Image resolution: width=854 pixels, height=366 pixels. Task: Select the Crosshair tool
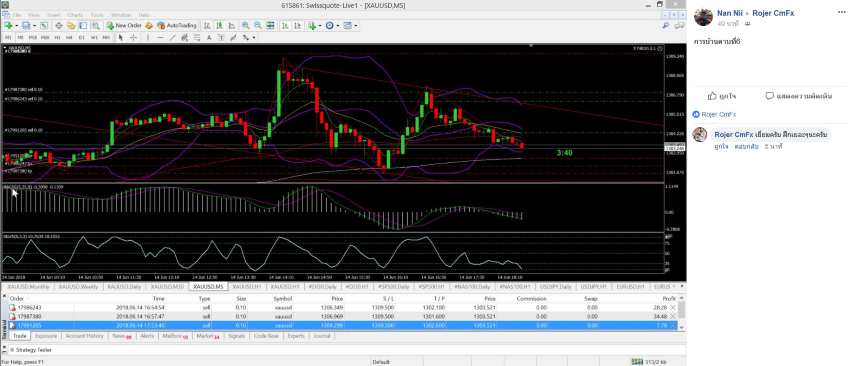coord(133,38)
